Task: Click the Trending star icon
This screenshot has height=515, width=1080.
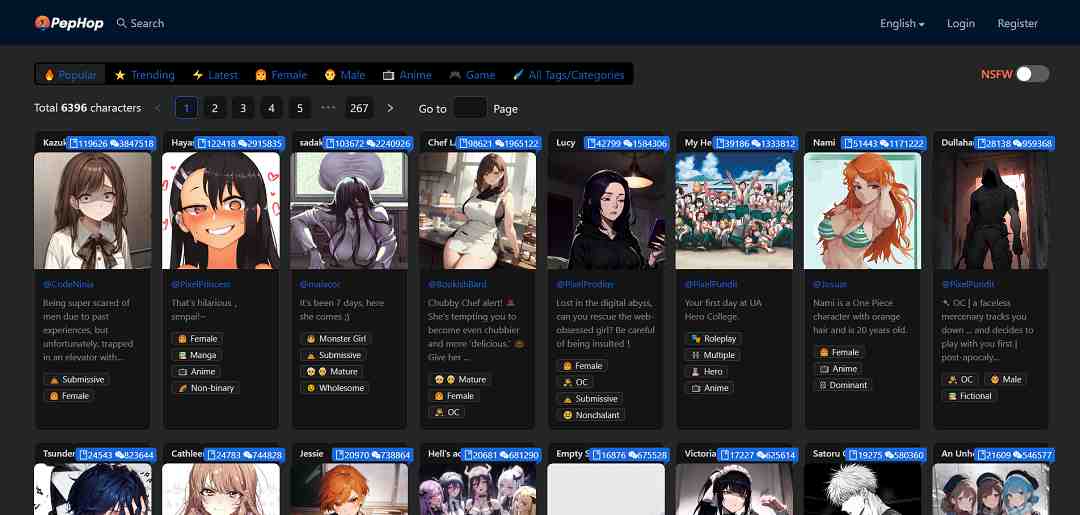Action: pos(120,75)
